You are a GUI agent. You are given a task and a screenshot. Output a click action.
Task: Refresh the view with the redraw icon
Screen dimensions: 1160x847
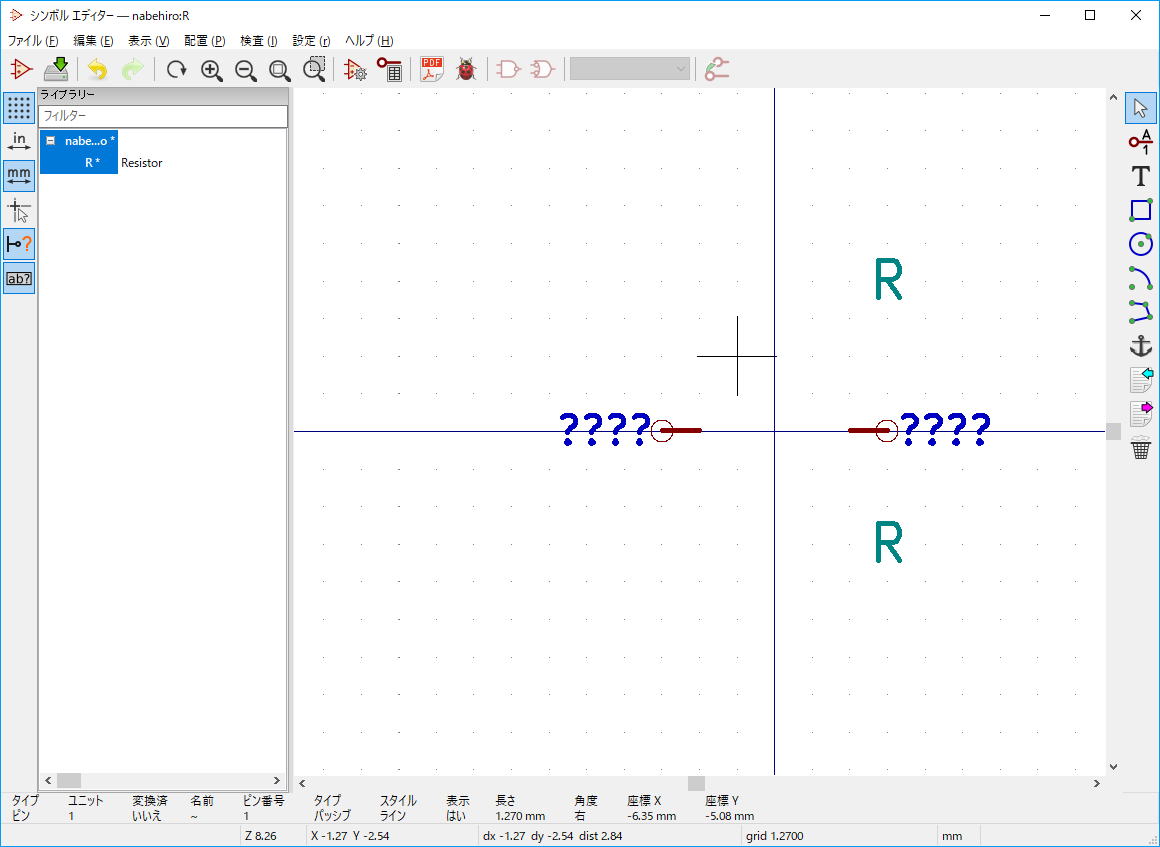176,70
